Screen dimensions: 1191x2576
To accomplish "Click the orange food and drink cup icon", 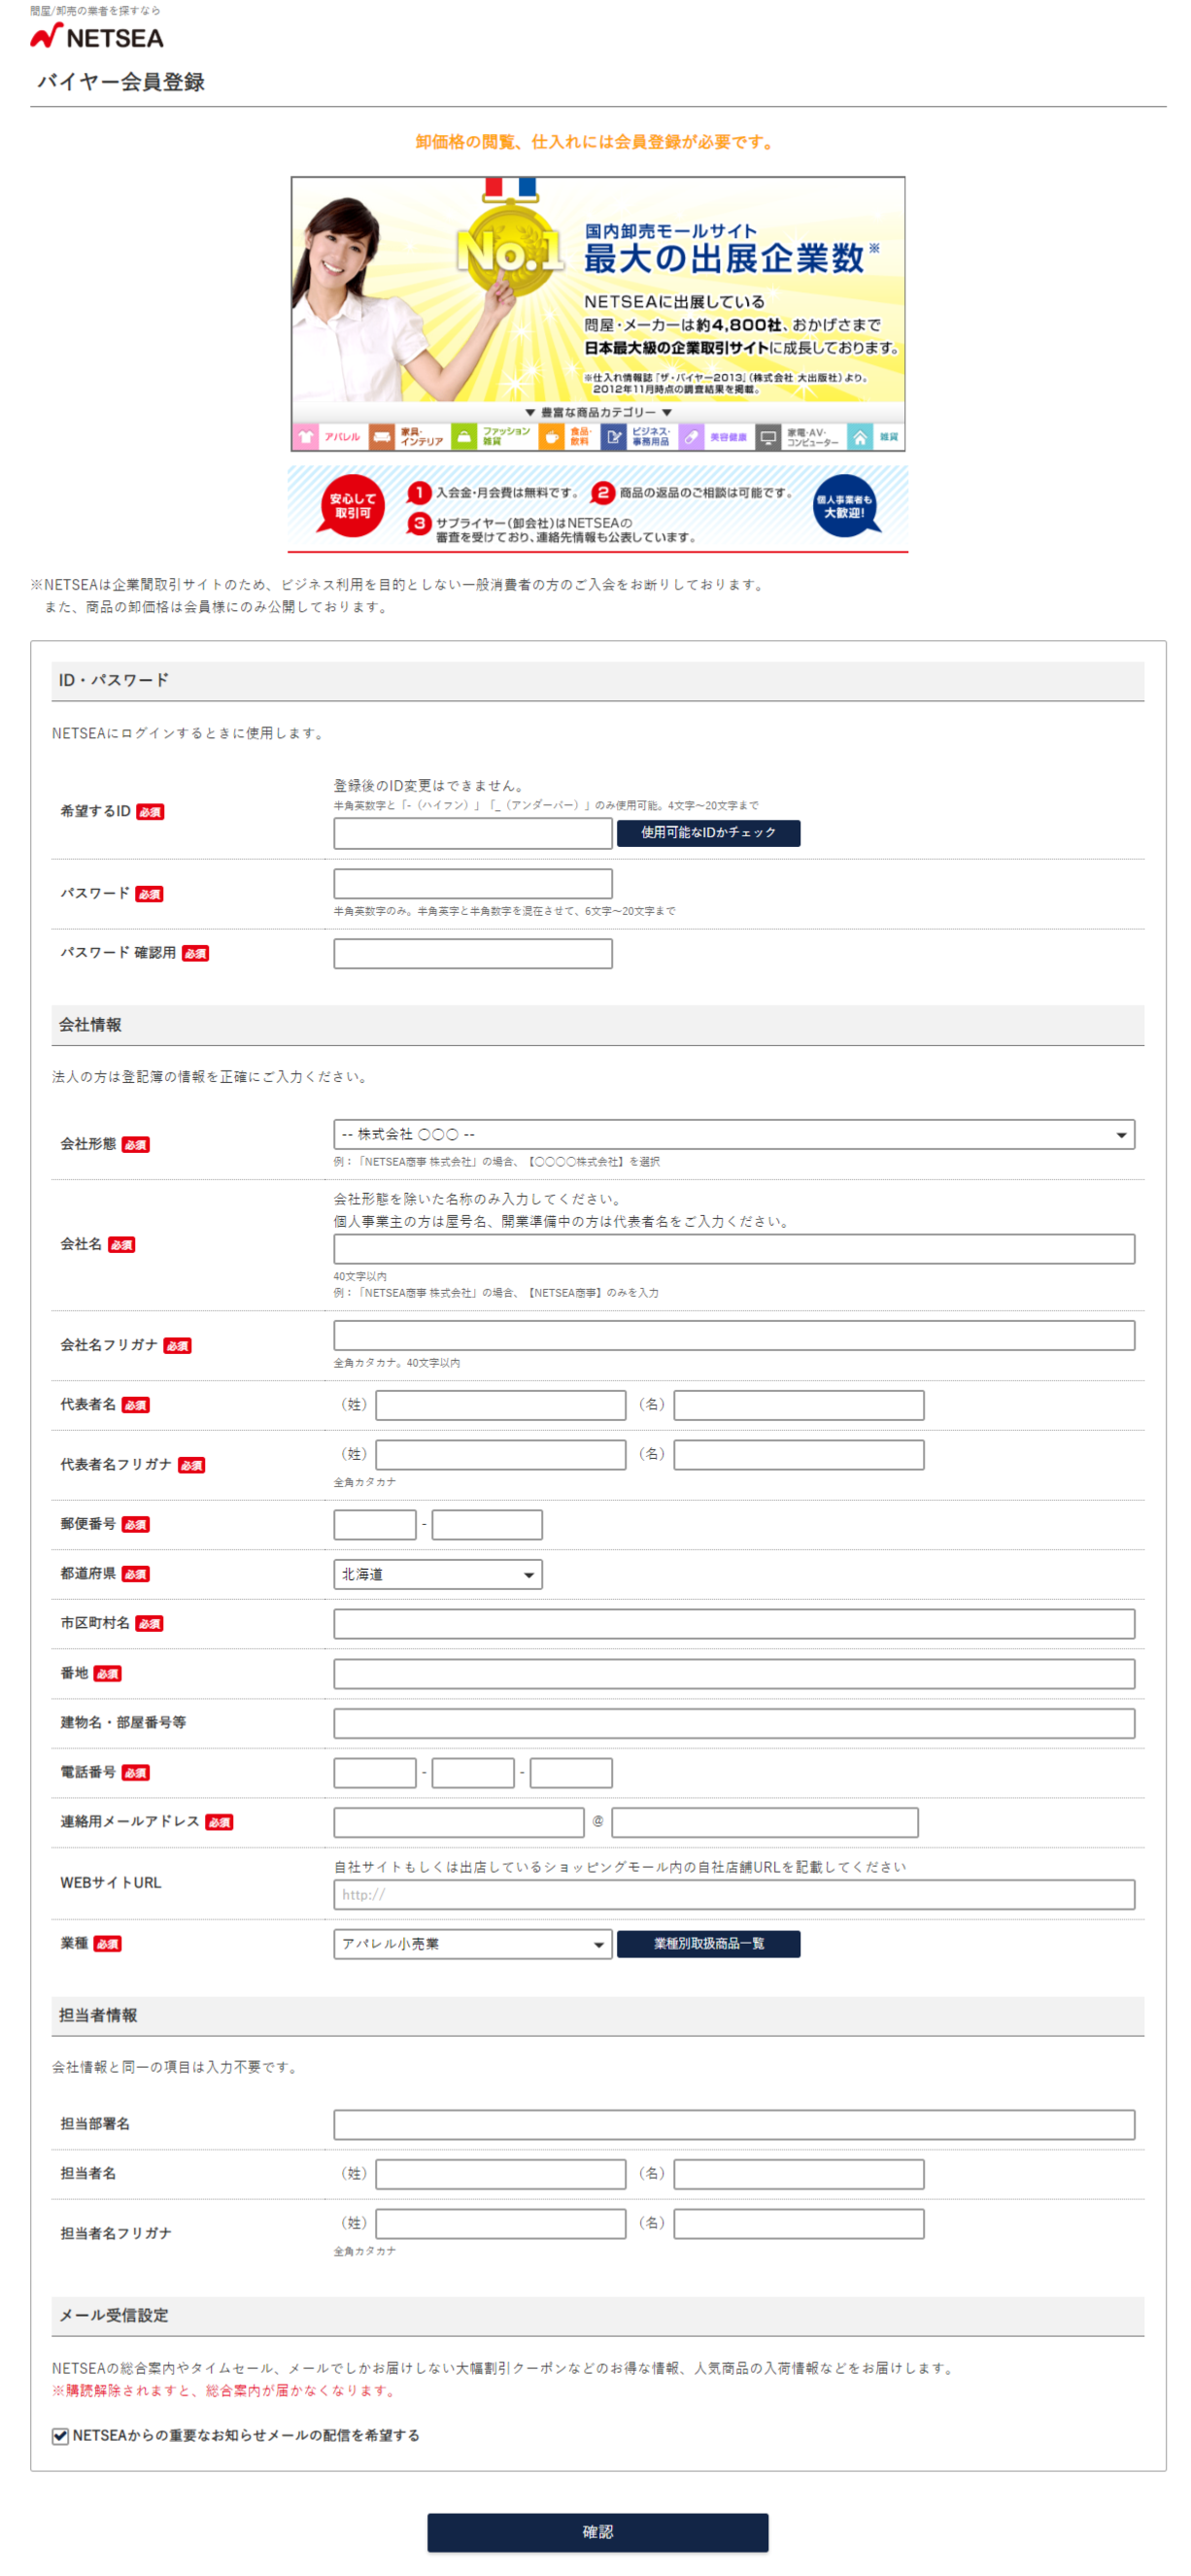I will (551, 437).
